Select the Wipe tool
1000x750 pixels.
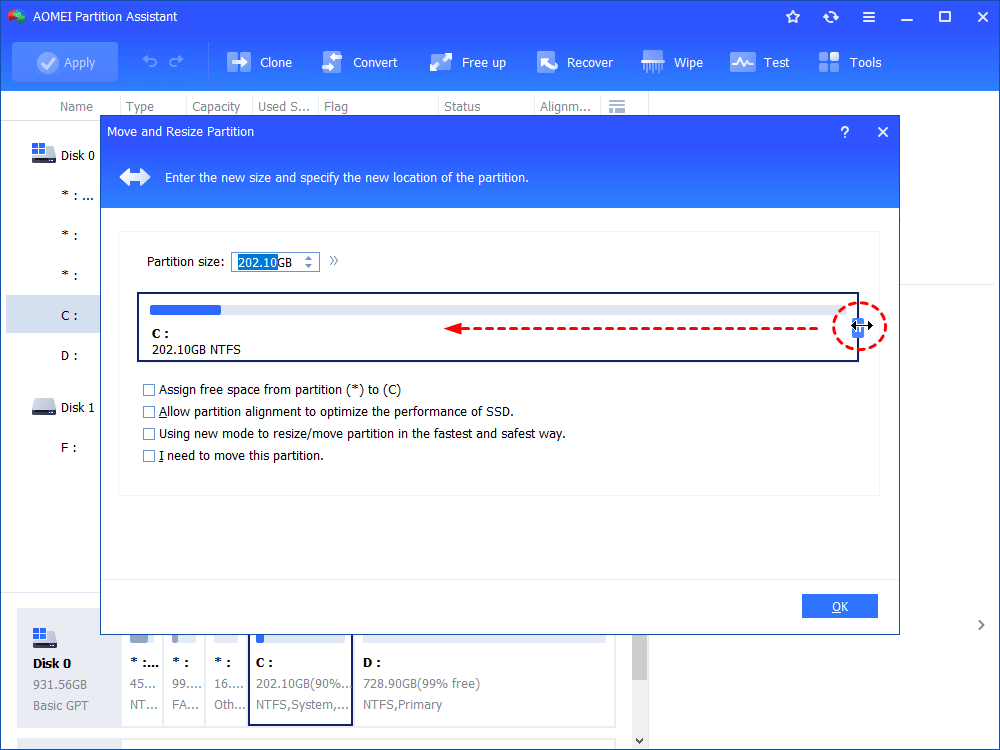click(x=672, y=61)
